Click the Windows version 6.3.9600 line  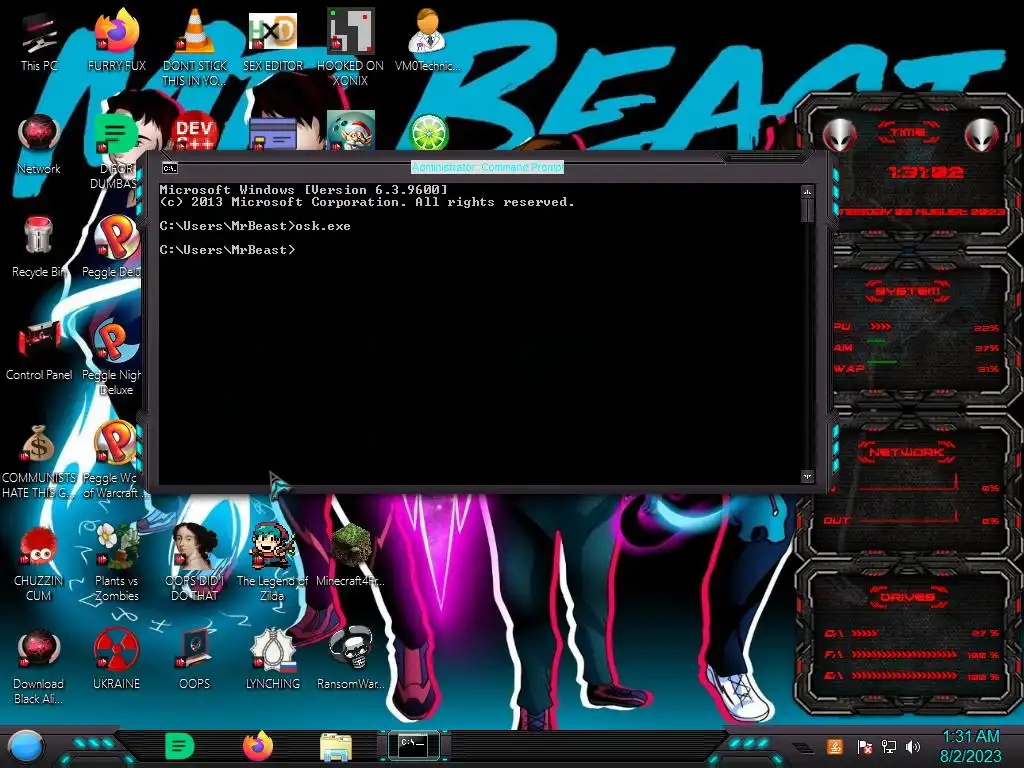304,190
